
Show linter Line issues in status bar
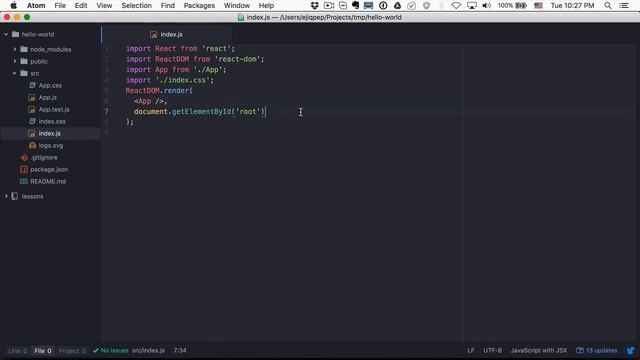point(17,351)
